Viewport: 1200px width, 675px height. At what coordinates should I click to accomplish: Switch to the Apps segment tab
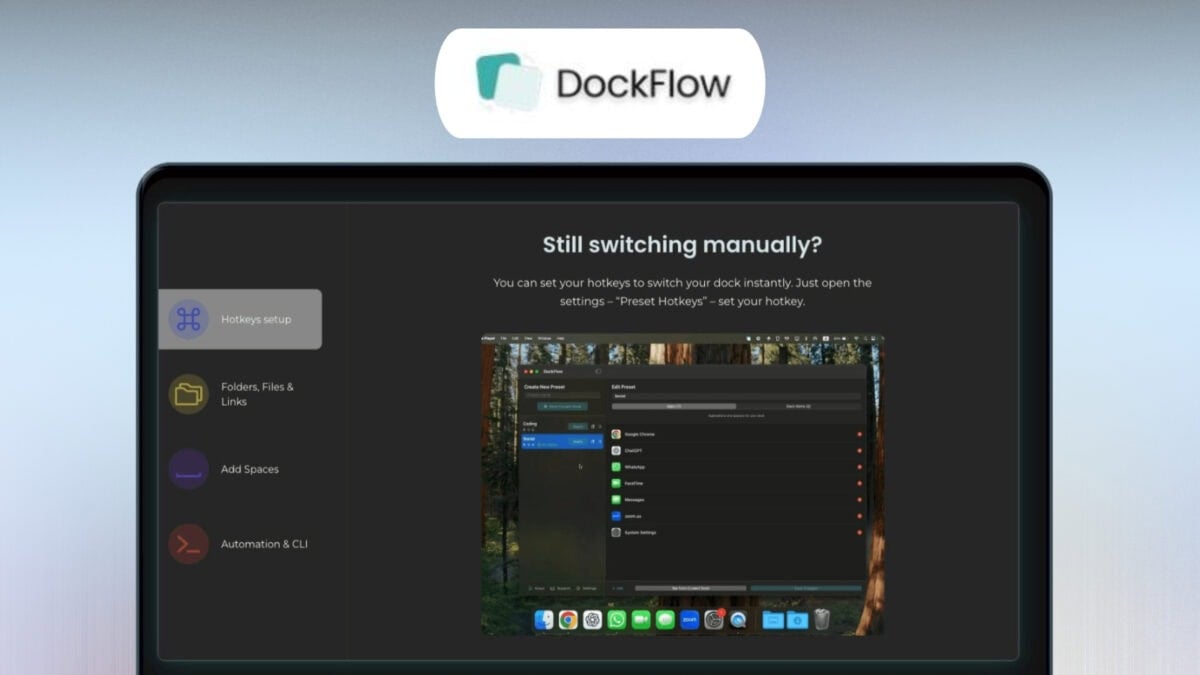point(674,405)
